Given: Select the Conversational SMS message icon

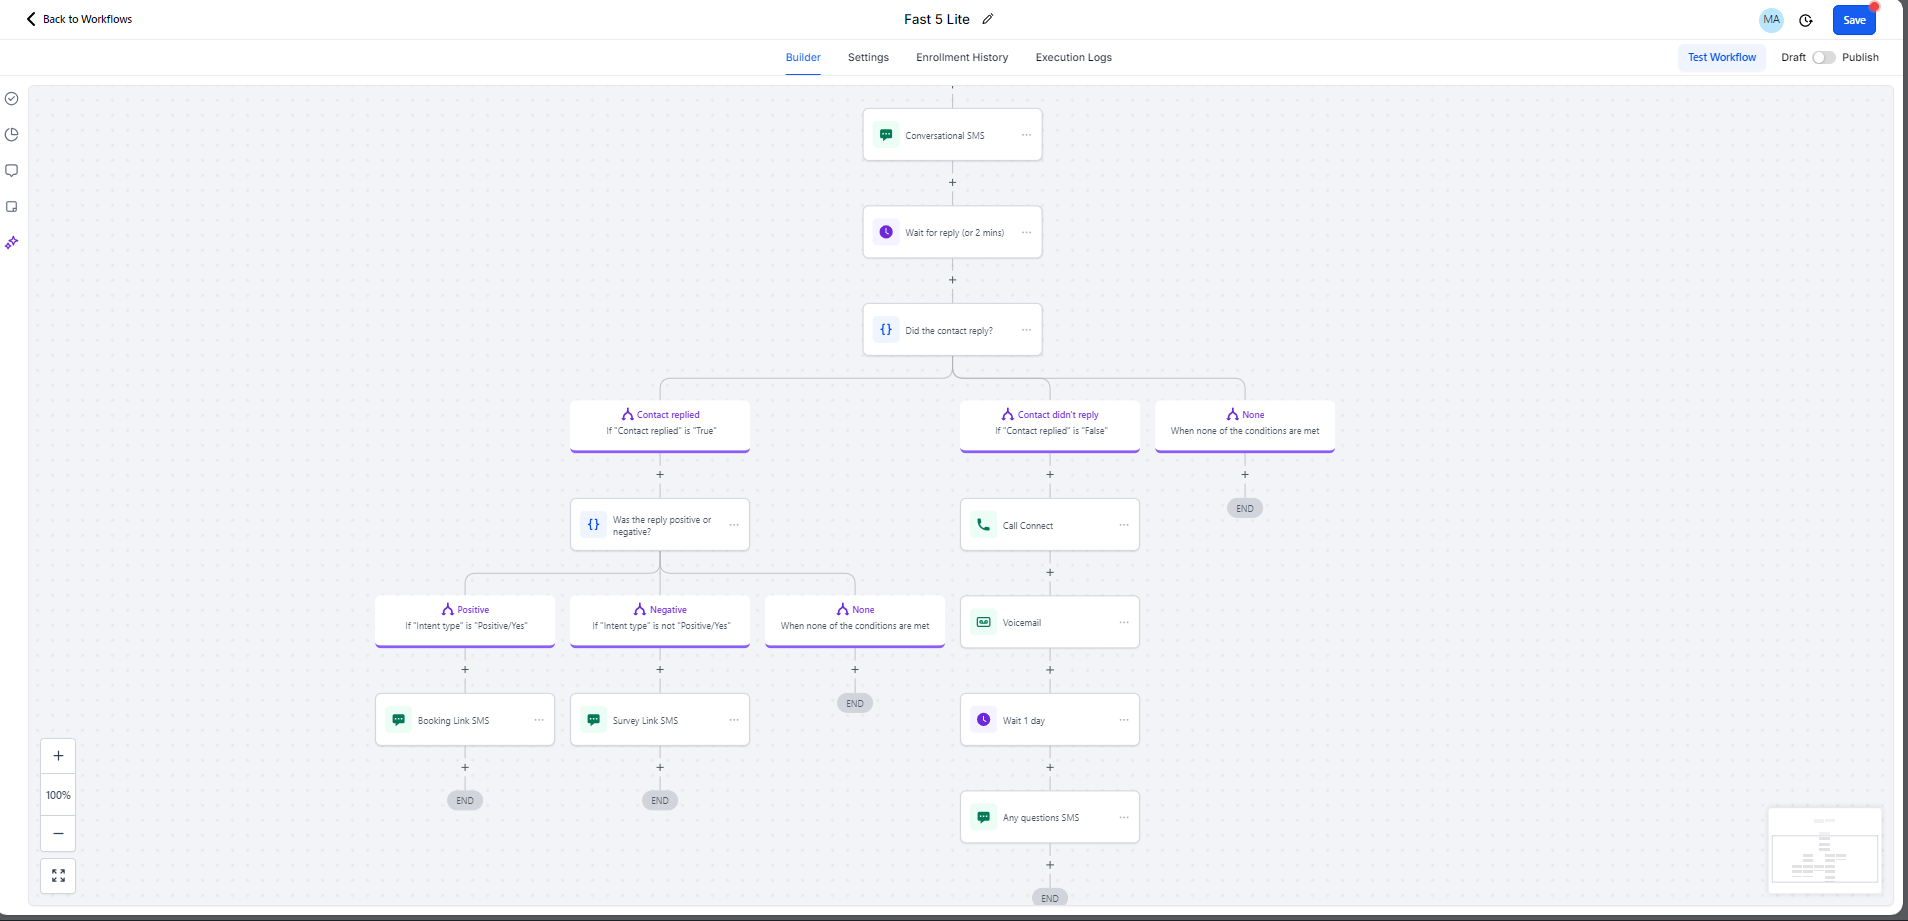Looking at the screenshot, I should [x=886, y=135].
